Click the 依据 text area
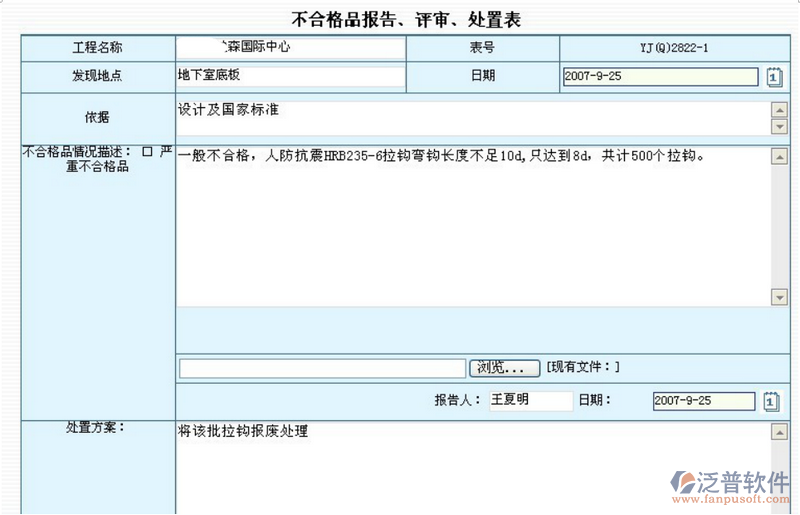The width and height of the screenshot is (800, 515). click(473, 118)
